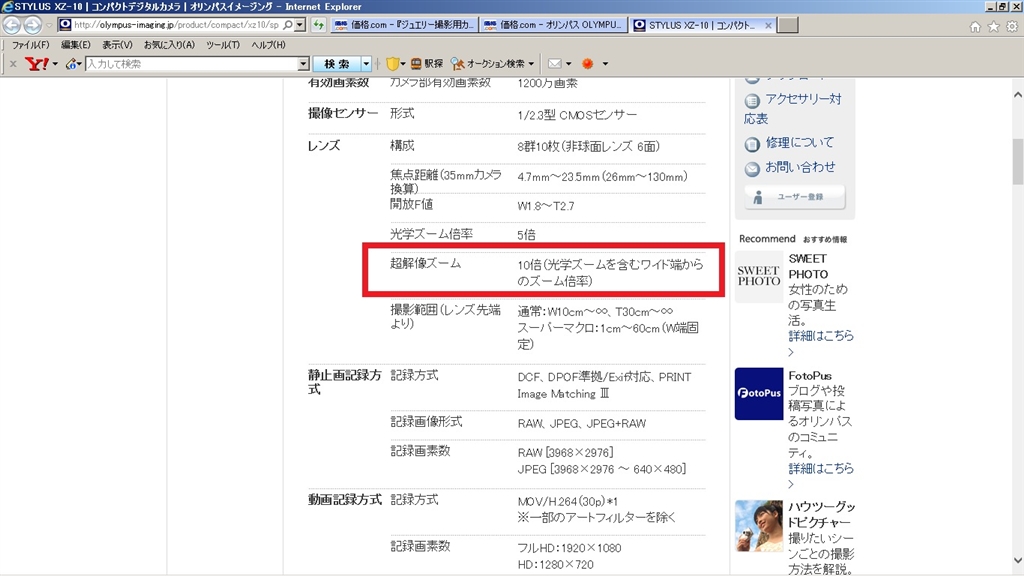This screenshot has width=1024, height=576.
Task: Open the dropdown arrow beside the 検索 button
Action: (366, 63)
